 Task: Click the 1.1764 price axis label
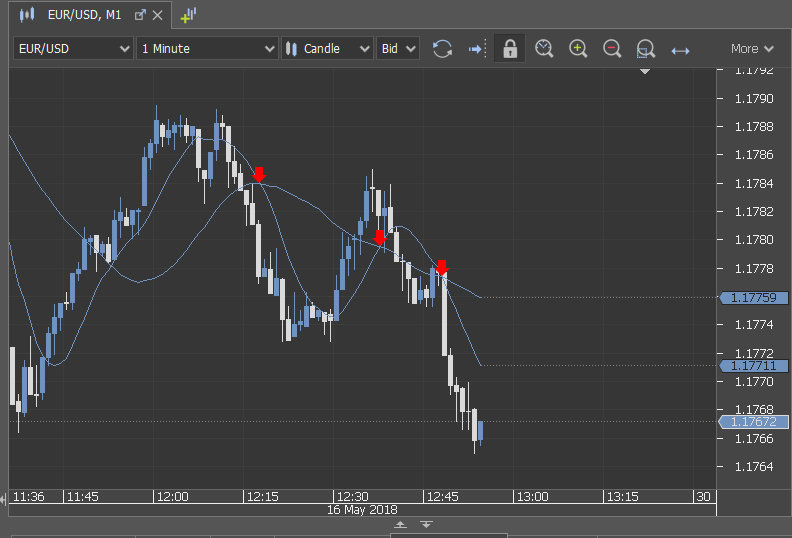[754, 466]
